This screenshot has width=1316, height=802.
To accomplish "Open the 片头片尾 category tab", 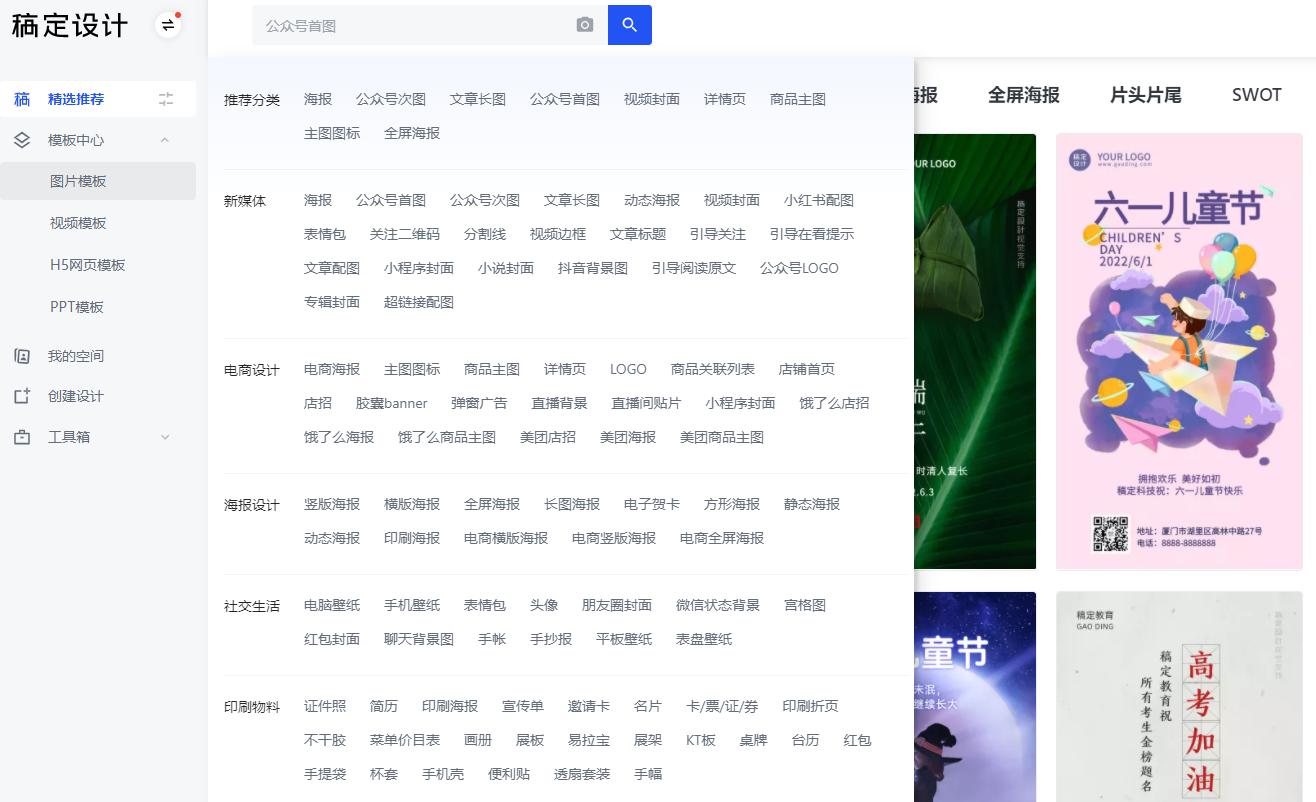I will [1145, 95].
